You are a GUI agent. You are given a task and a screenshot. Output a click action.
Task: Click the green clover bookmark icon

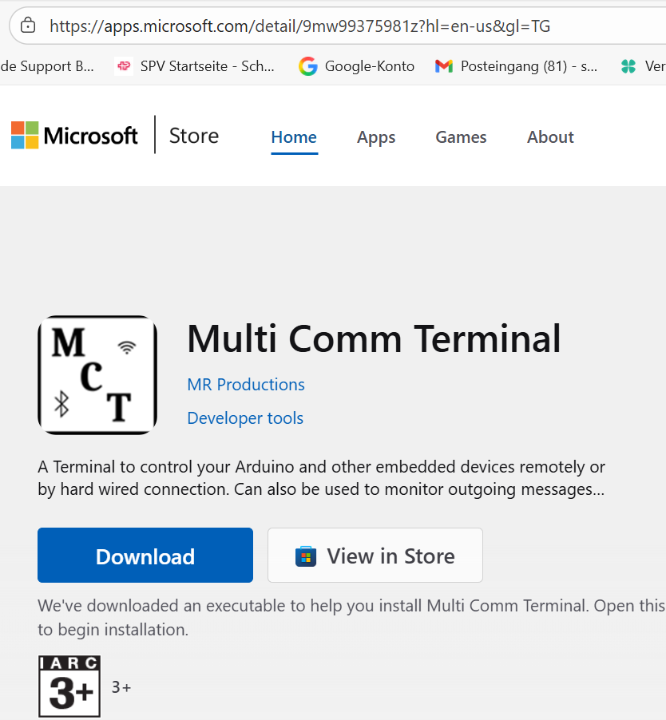628,66
